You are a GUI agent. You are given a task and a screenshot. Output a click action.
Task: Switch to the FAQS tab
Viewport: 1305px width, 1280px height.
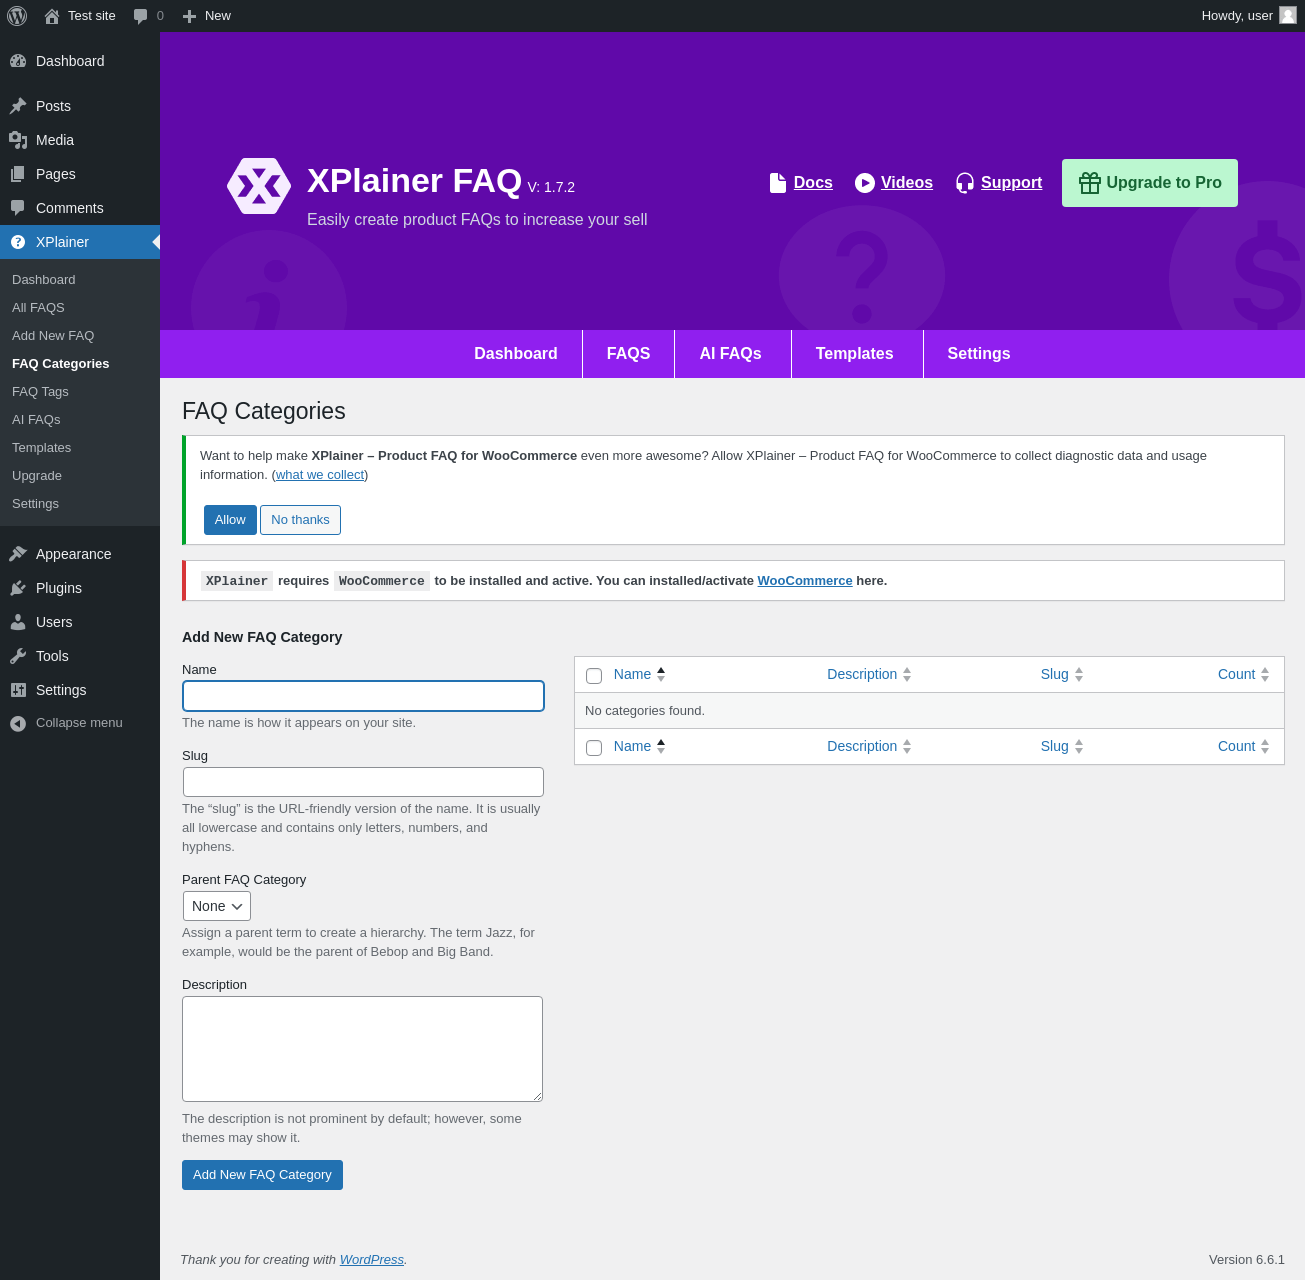629,354
